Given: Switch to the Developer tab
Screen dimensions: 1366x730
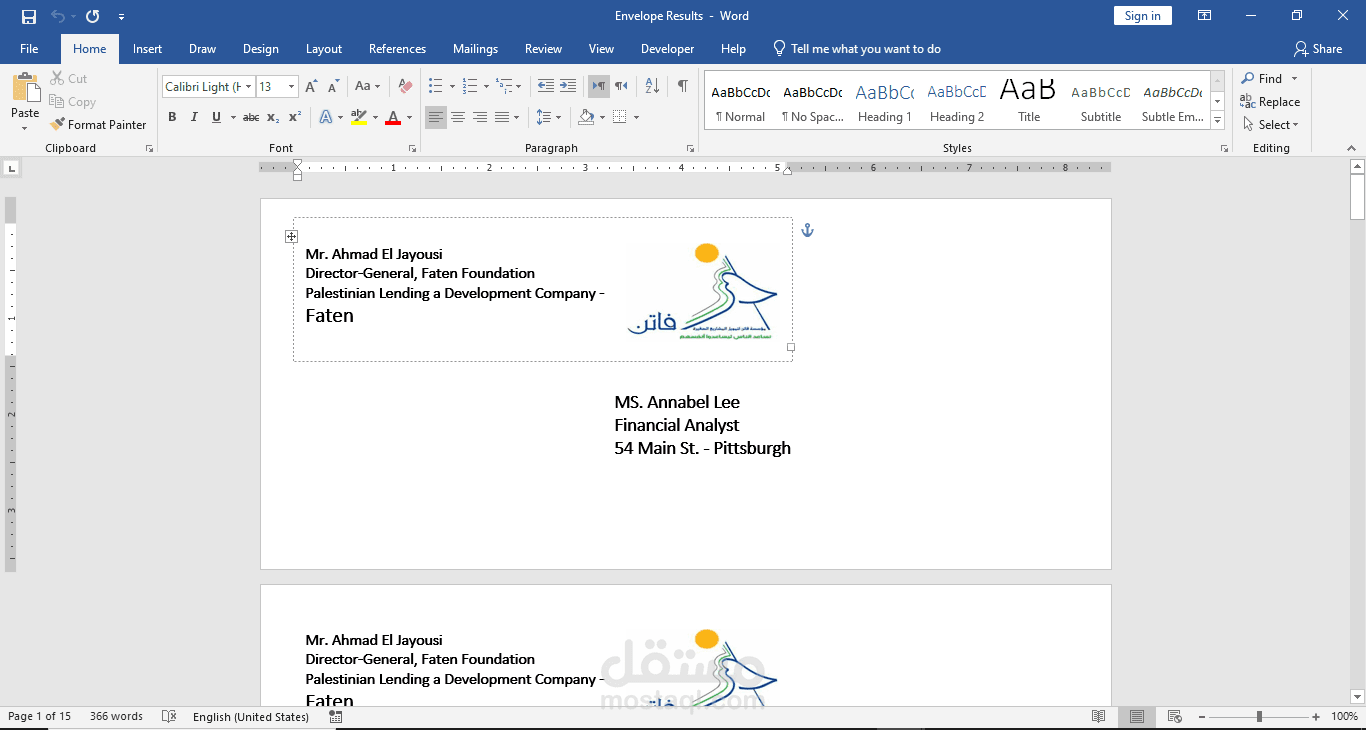Looking at the screenshot, I should (667, 49).
